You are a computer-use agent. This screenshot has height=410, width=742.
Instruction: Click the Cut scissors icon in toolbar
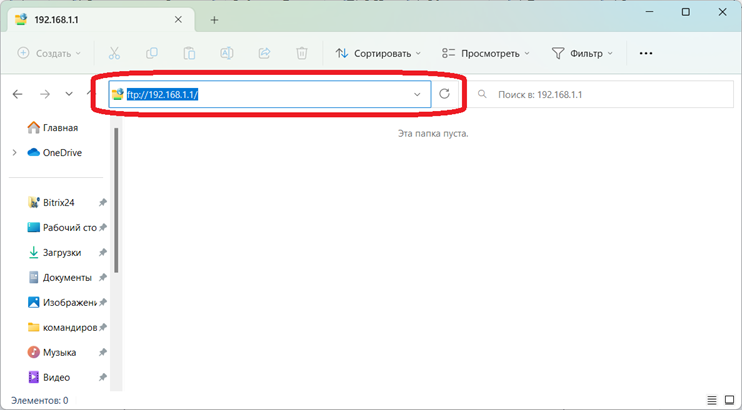point(114,53)
